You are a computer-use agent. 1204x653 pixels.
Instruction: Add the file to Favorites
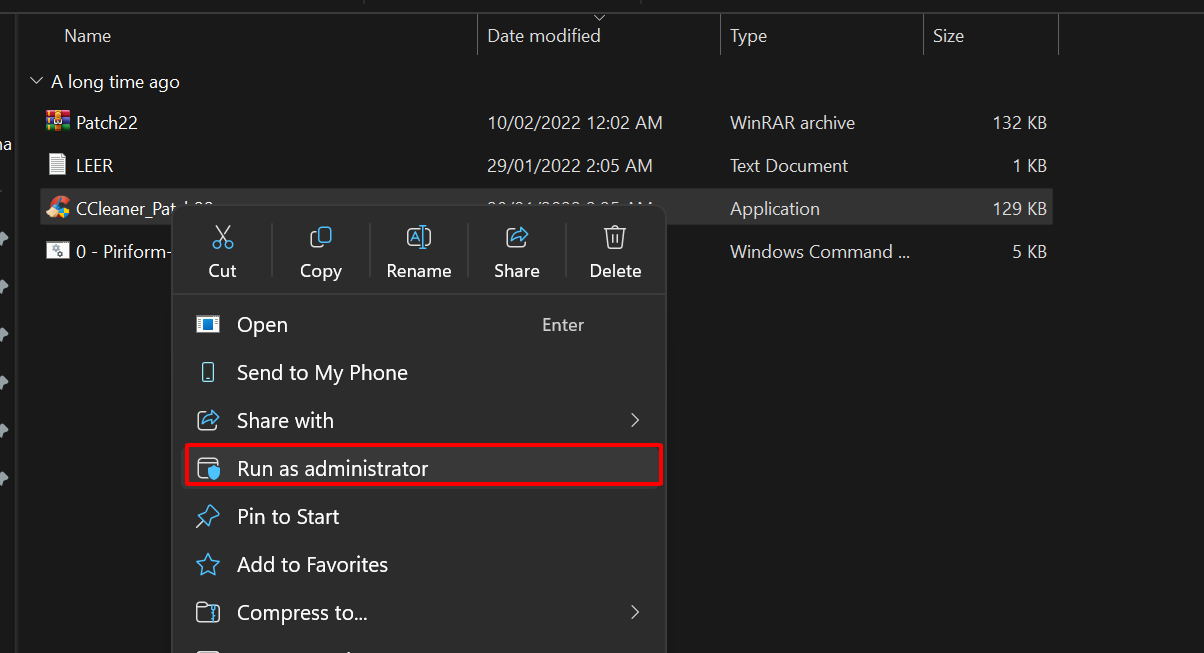(312, 565)
